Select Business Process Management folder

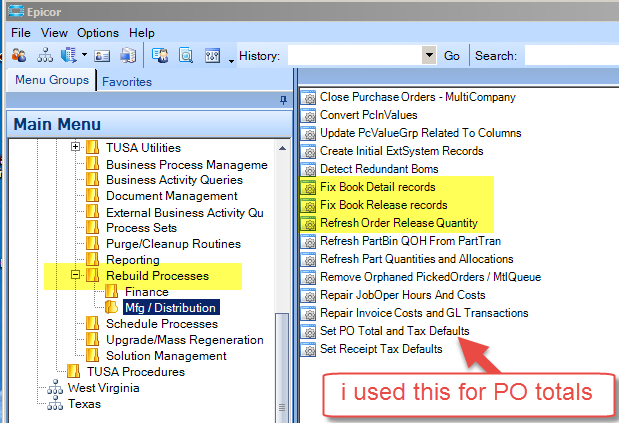point(186,165)
